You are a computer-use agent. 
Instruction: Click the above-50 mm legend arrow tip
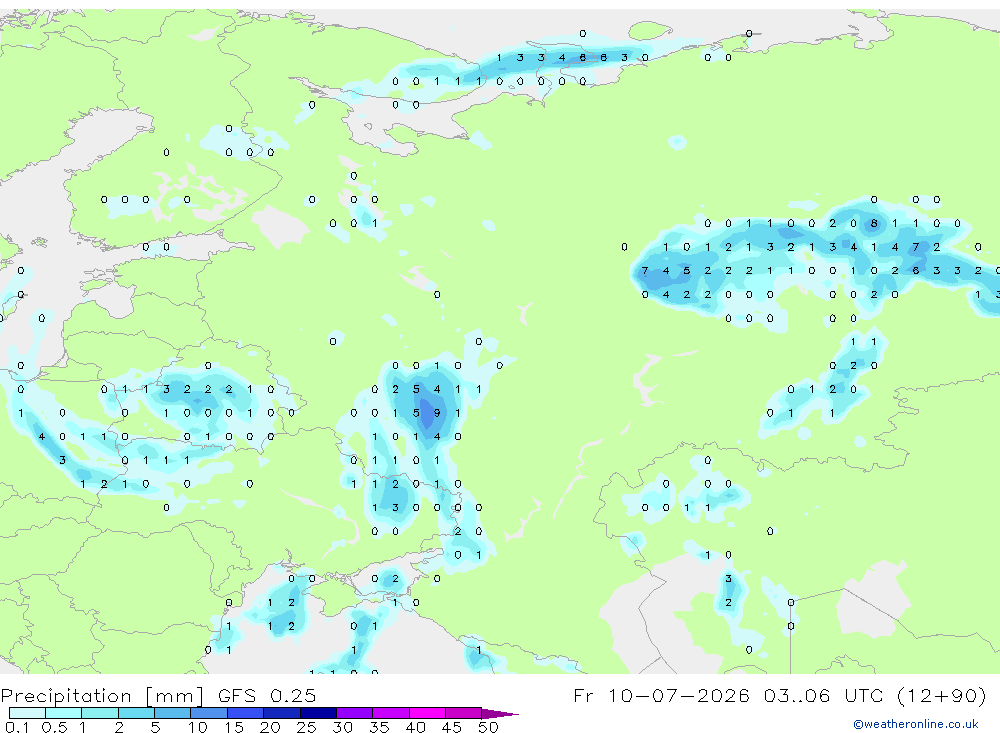[x=501, y=713]
